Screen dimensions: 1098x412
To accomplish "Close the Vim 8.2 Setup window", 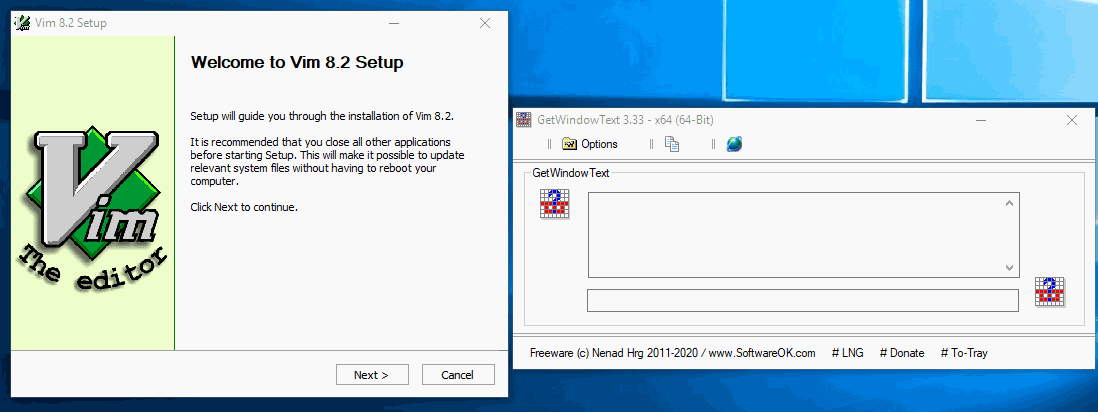I will click(x=485, y=23).
